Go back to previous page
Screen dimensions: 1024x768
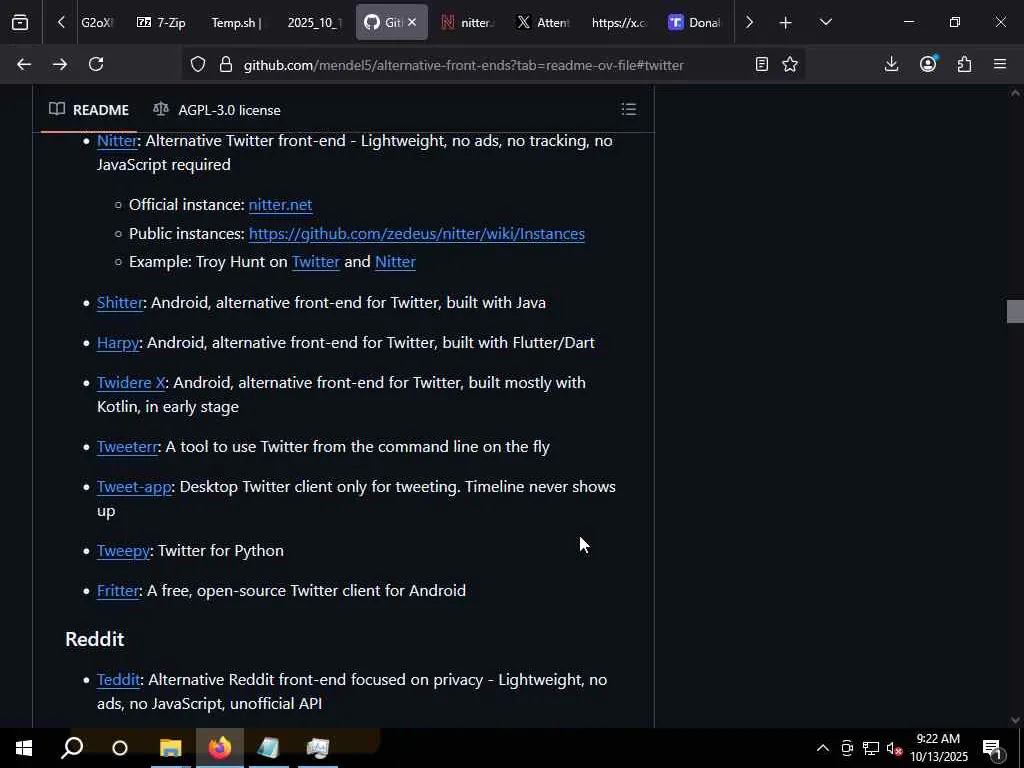pos(24,65)
